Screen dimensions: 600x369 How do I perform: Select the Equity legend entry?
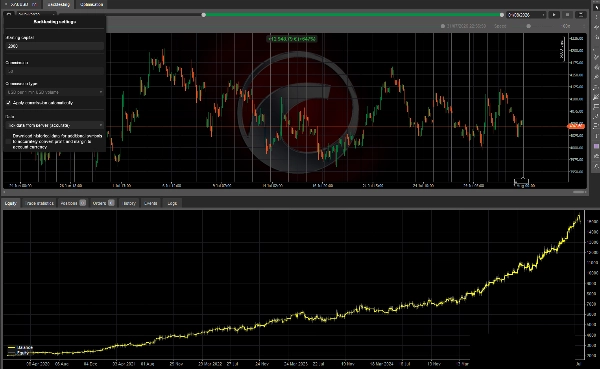(x=18, y=353)
